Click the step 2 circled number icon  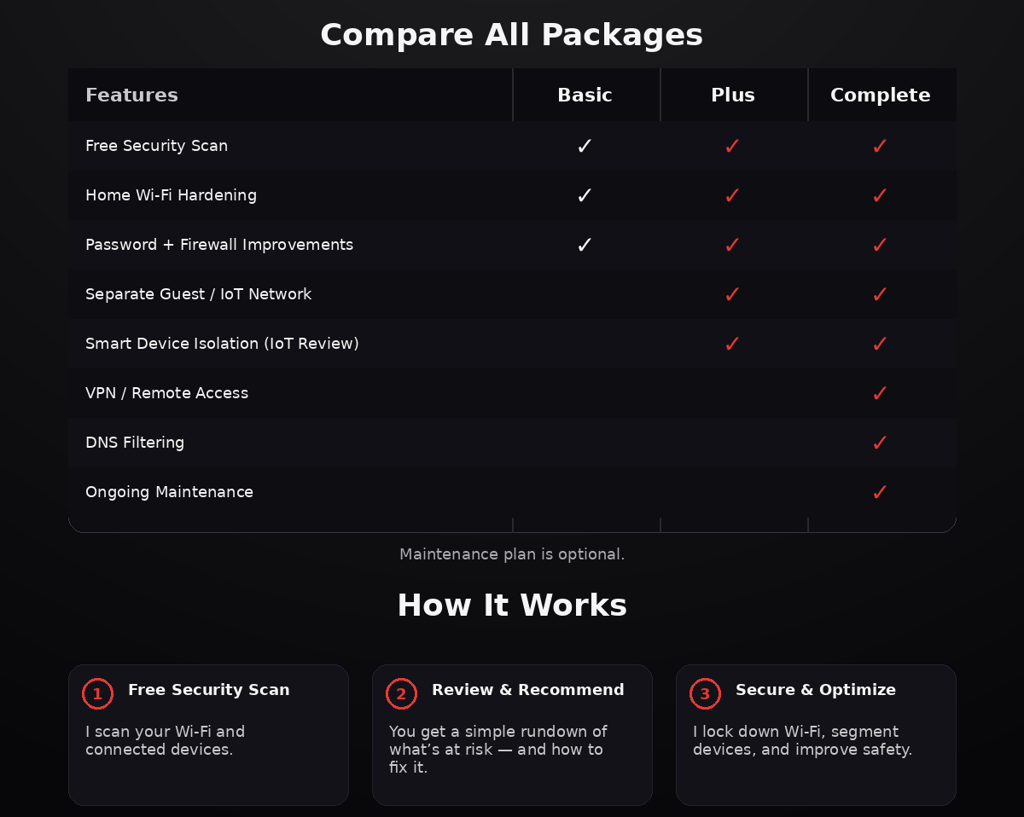(x=401, y=693)
